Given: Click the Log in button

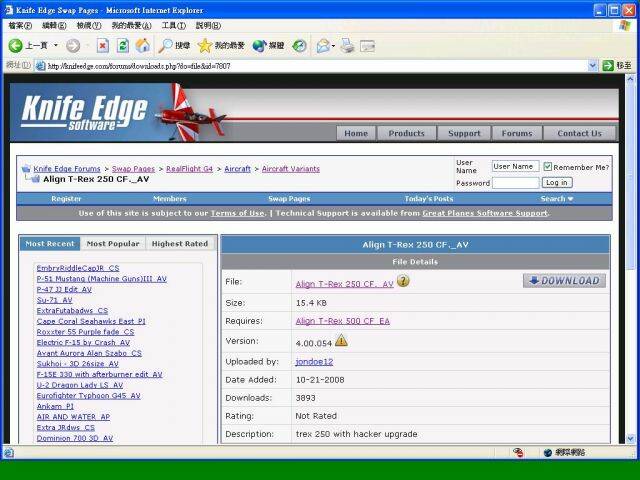Looking at the screenshot, I should (x=557, y=182).
